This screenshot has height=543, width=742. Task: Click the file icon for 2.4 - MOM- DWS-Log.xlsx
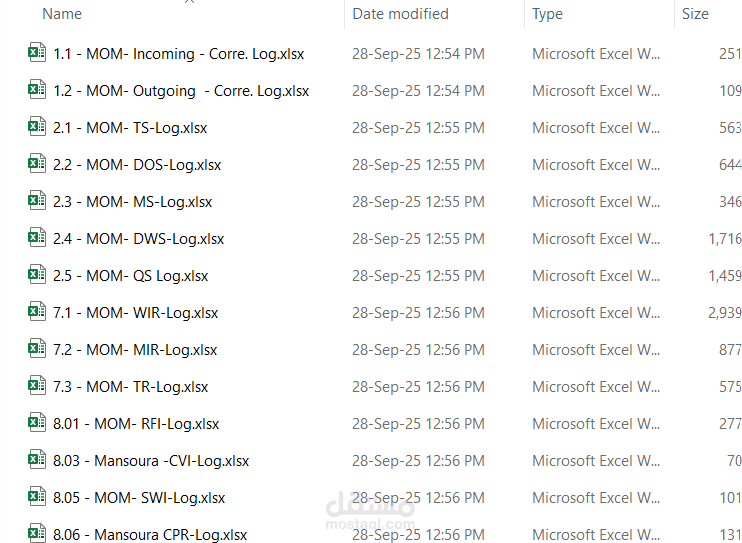click(x=37, y=237)
